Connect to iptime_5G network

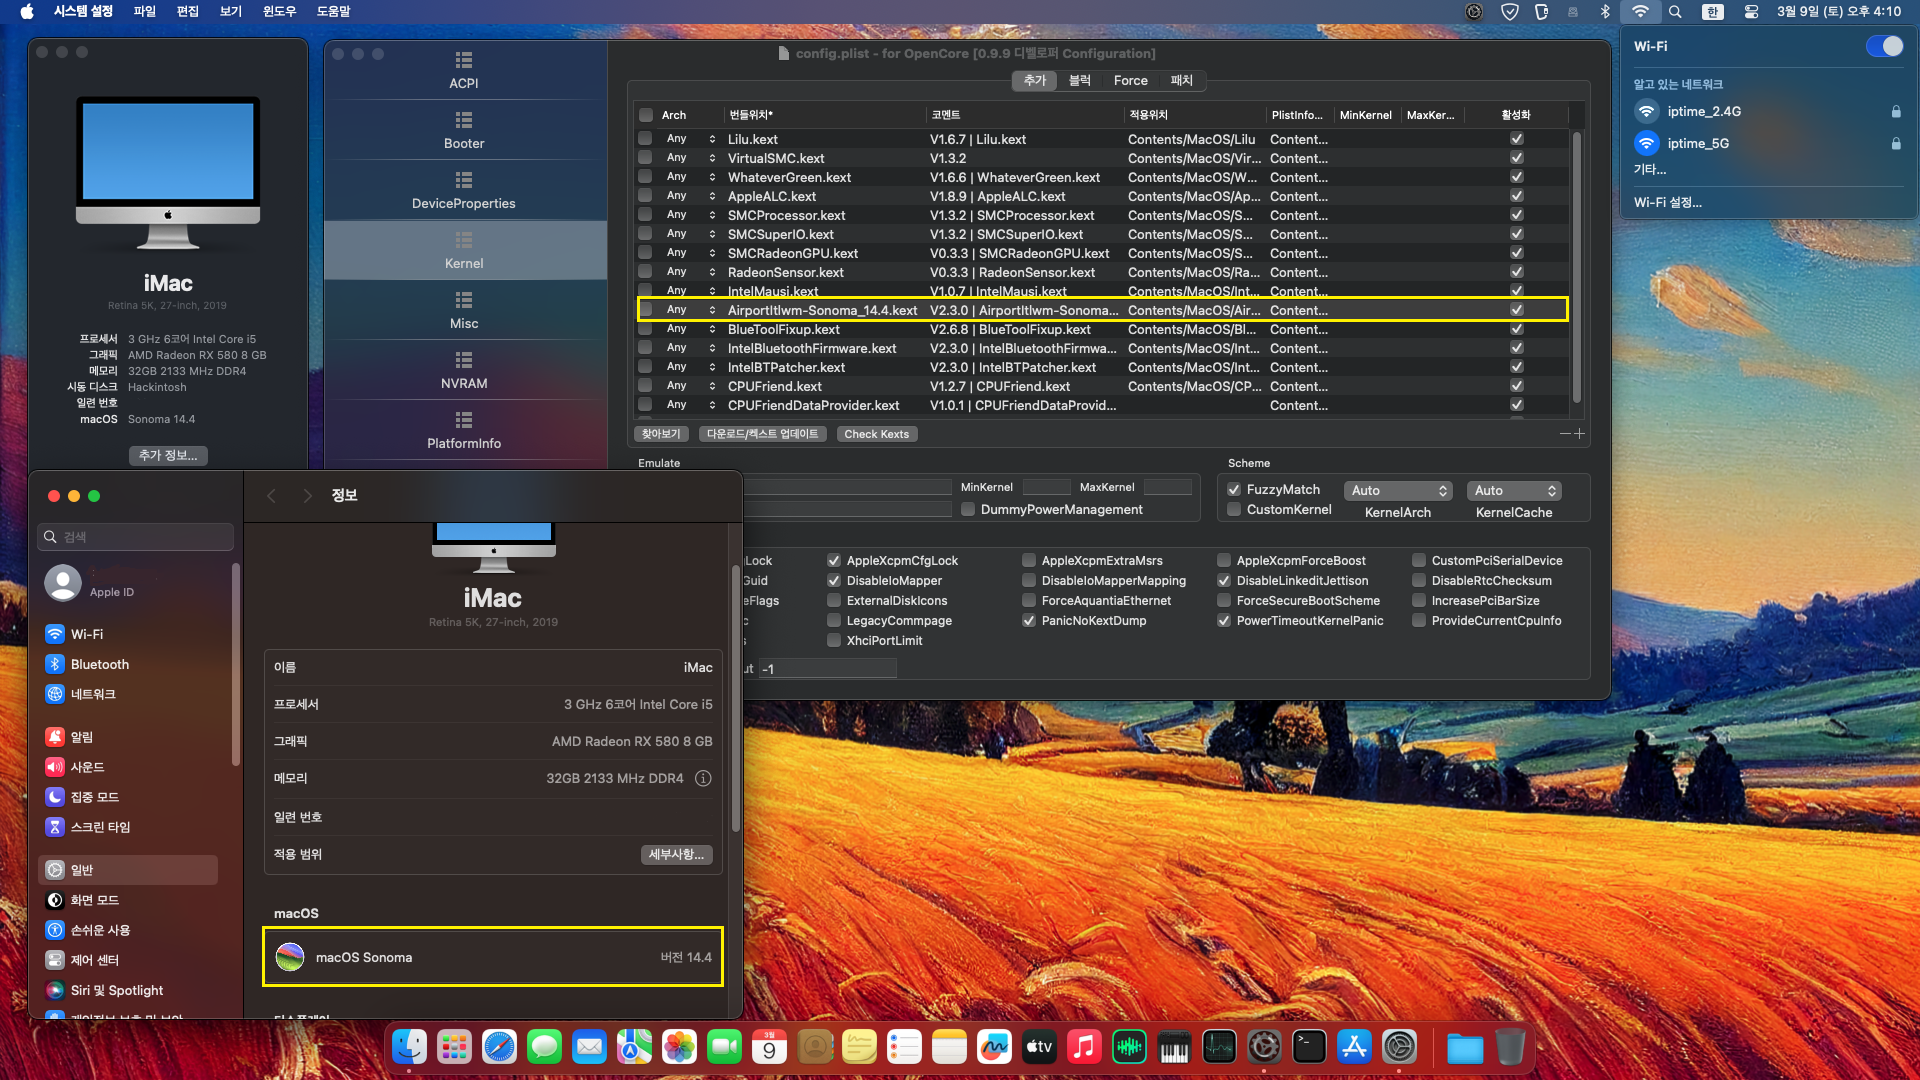[1768, 143]
